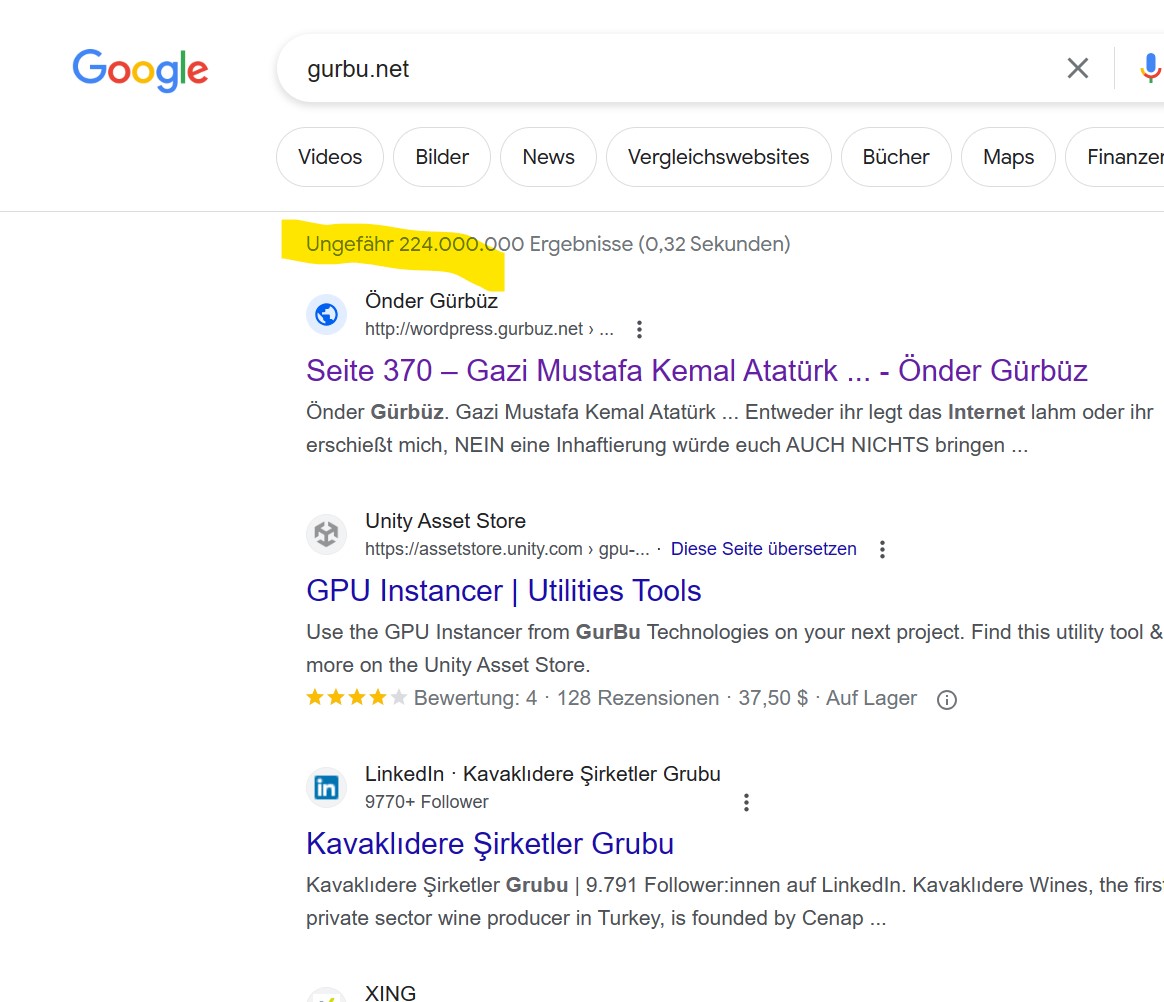Select the Bücher filter chip
The width and height of the screenshot is (1164, 1002).
pos(895,157)
